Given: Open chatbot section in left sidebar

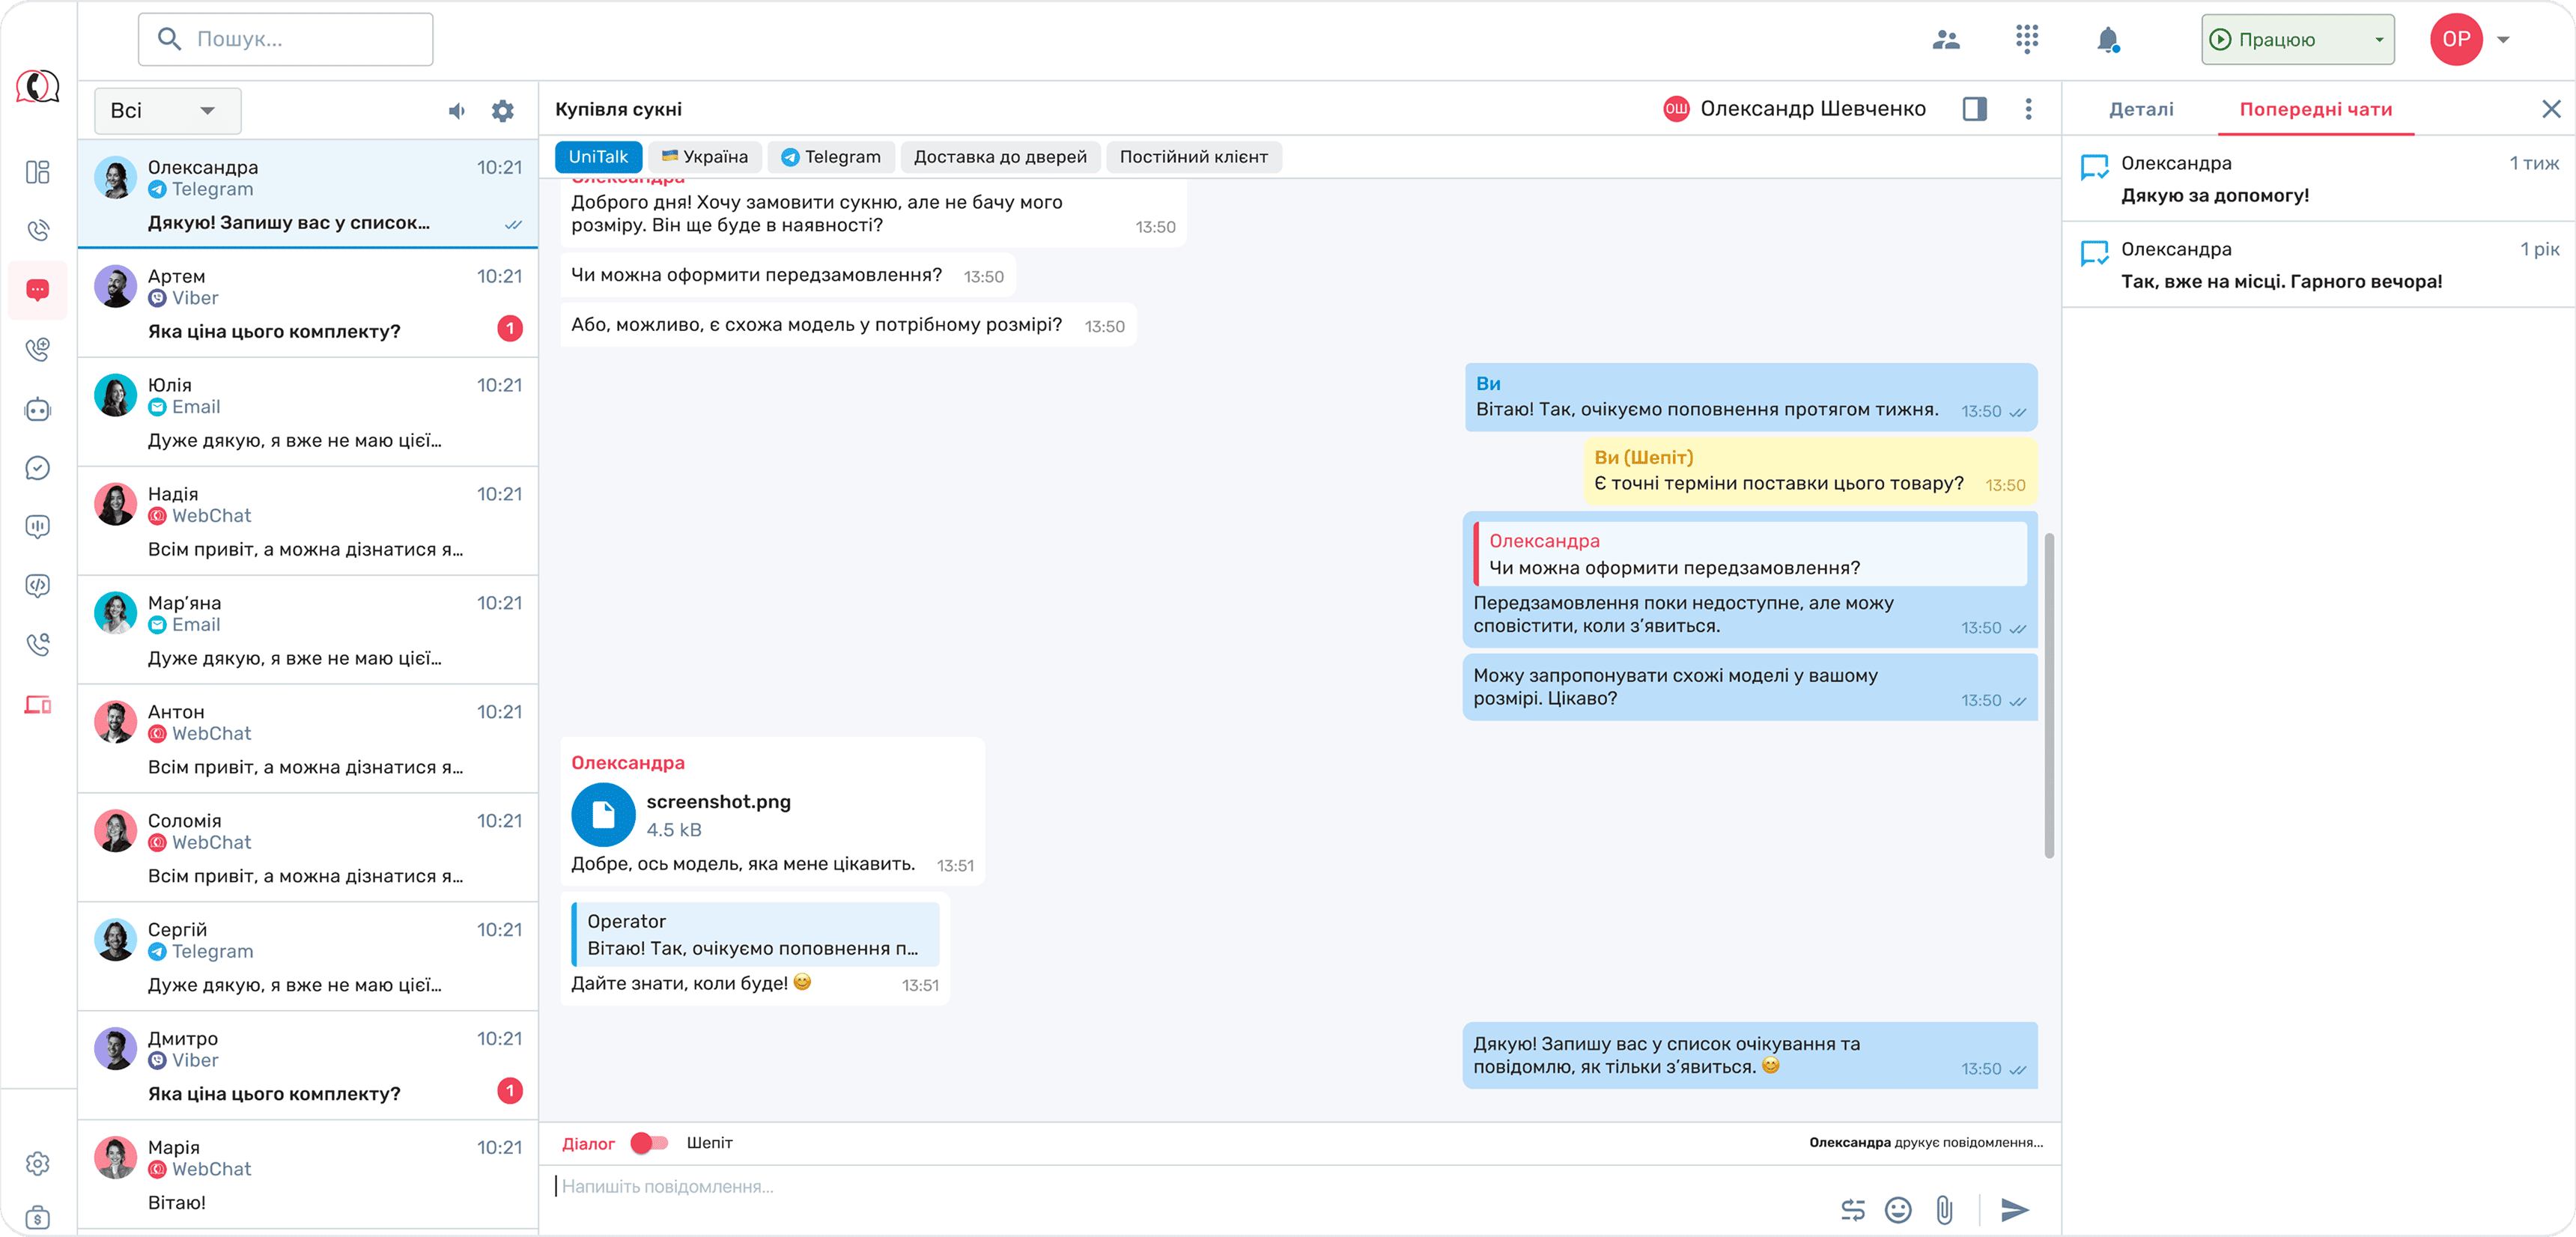Looking at the screenshot, I should [38, 410].
